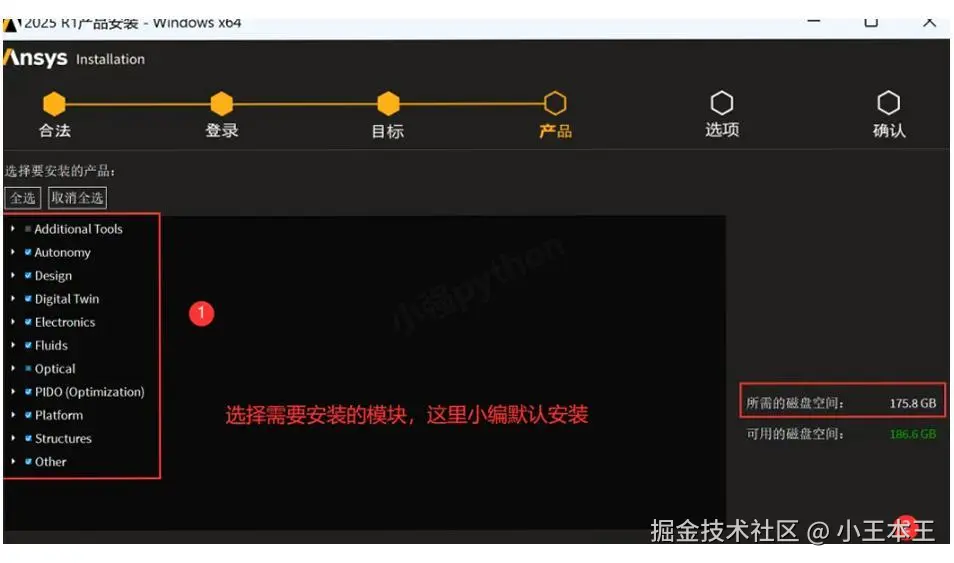This screenshot has height=563, width=954.
Task: Uncheck the Fluids checkbox
Action: point(28,345)
